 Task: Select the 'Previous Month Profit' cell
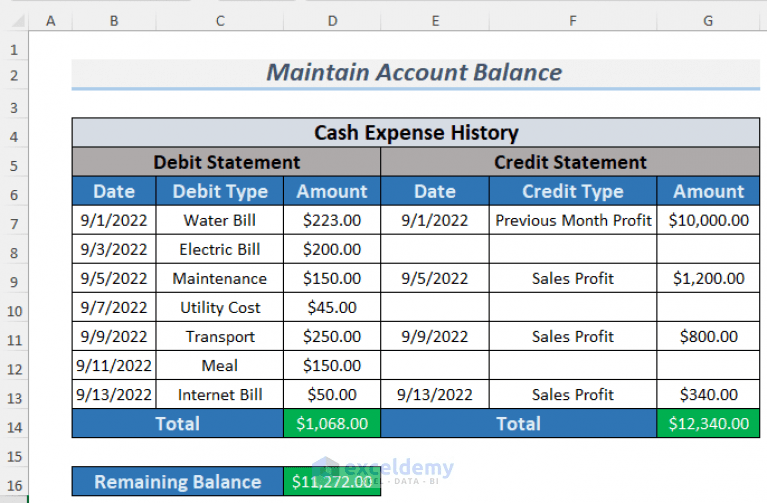(x=573, y=220)
